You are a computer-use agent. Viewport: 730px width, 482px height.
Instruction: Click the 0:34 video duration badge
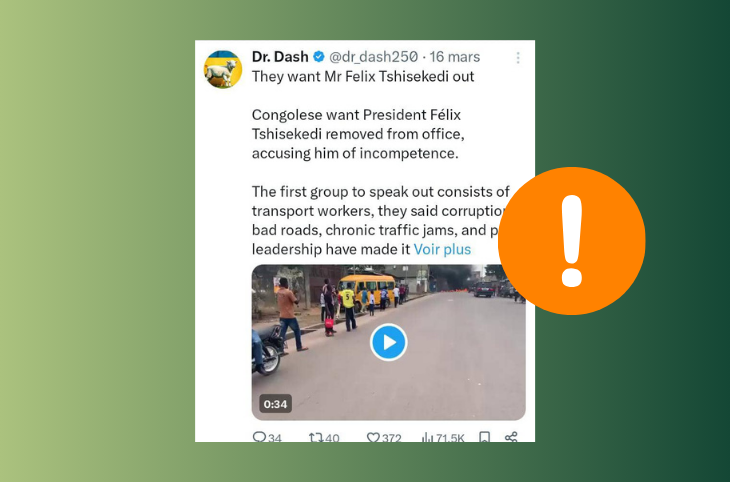(275, 404)
